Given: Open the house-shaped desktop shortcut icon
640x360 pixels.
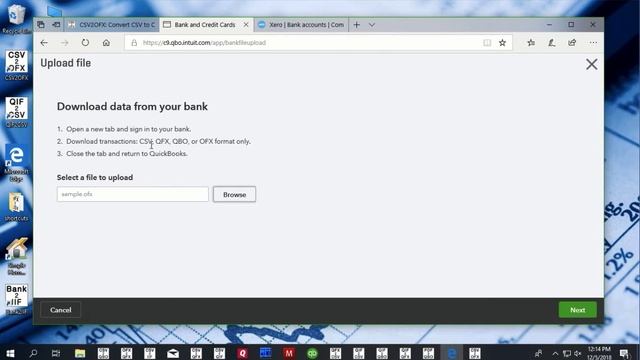Looking at the screenshot, I should 16,256.
